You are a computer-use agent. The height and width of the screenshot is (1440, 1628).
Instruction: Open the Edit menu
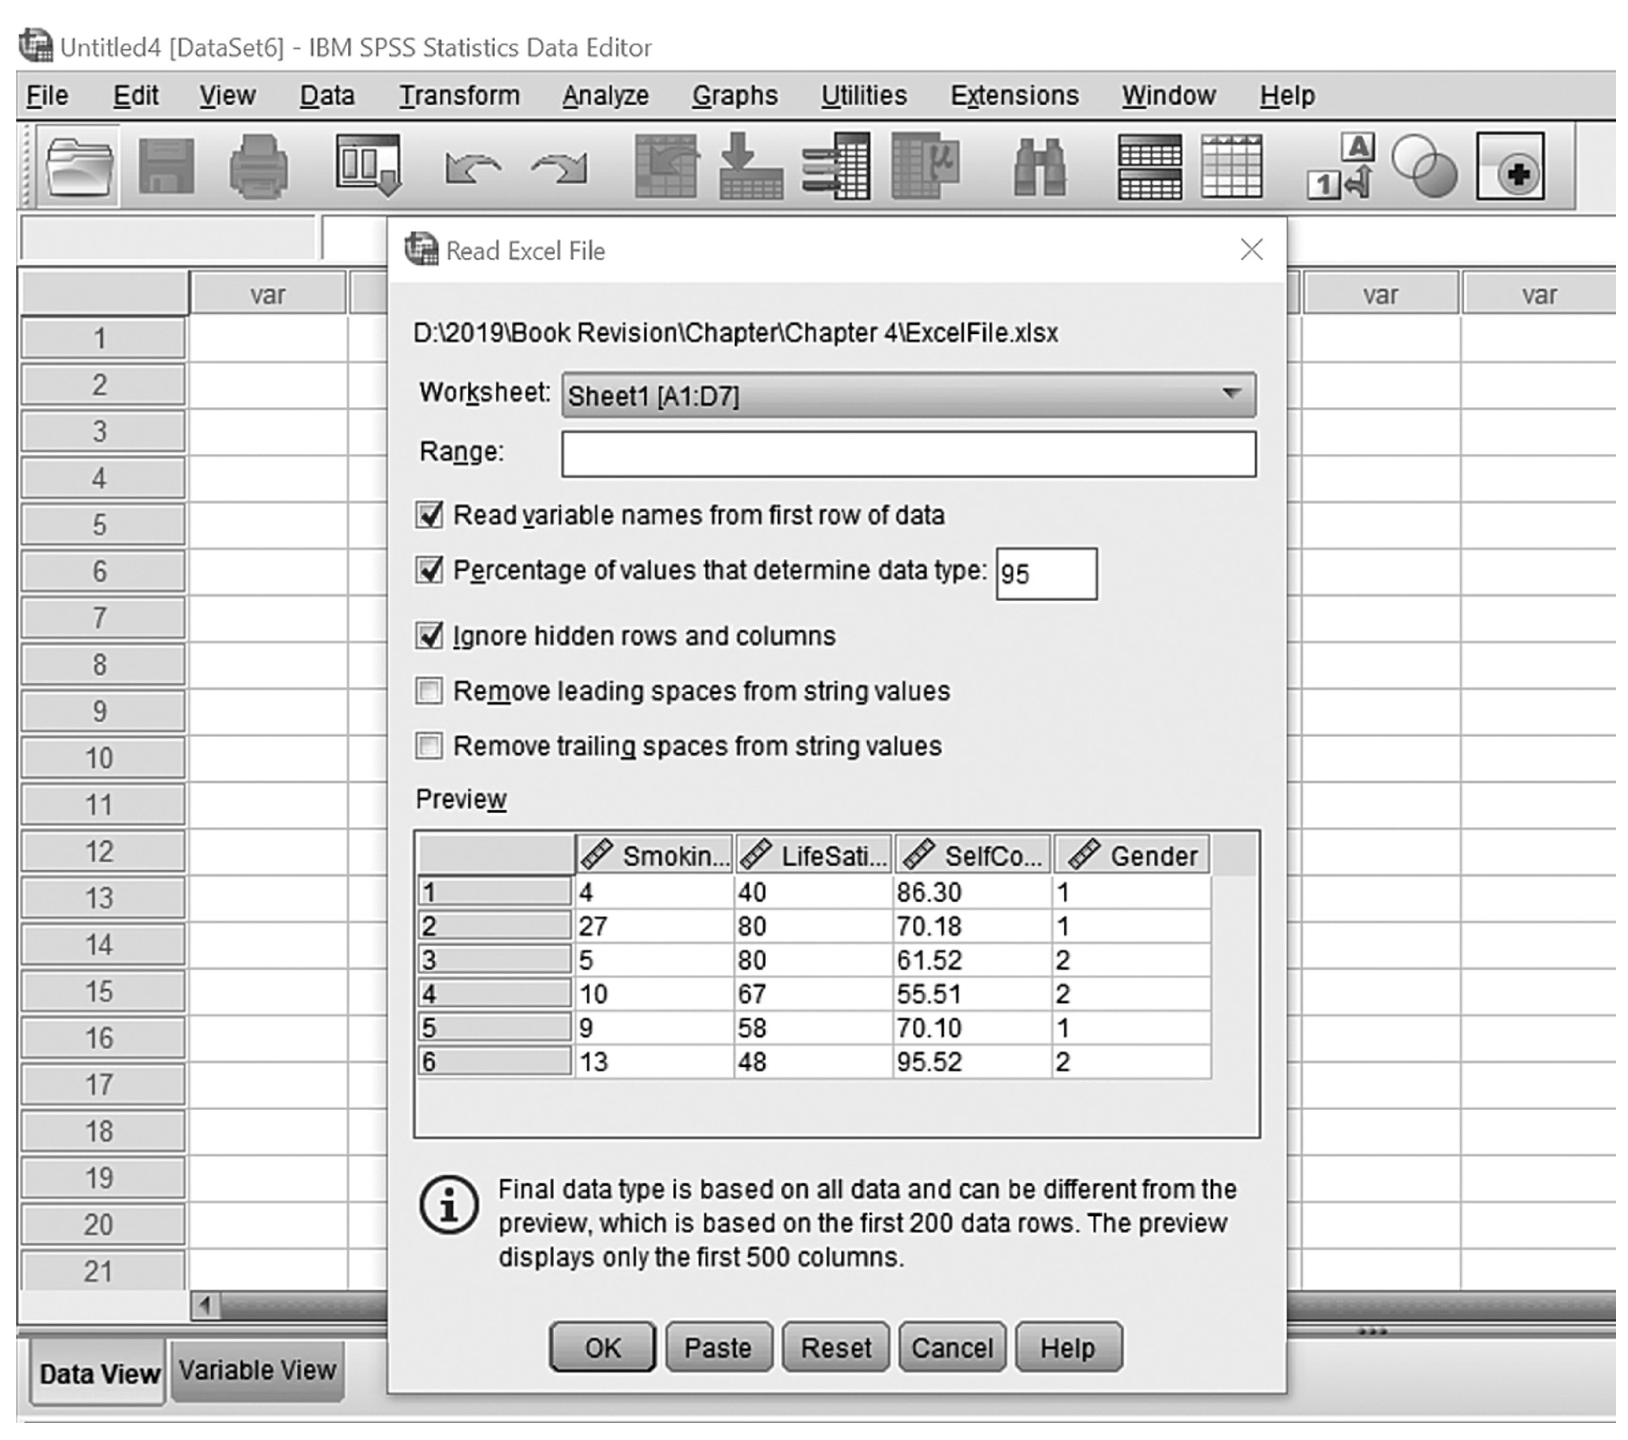(136, 95)
